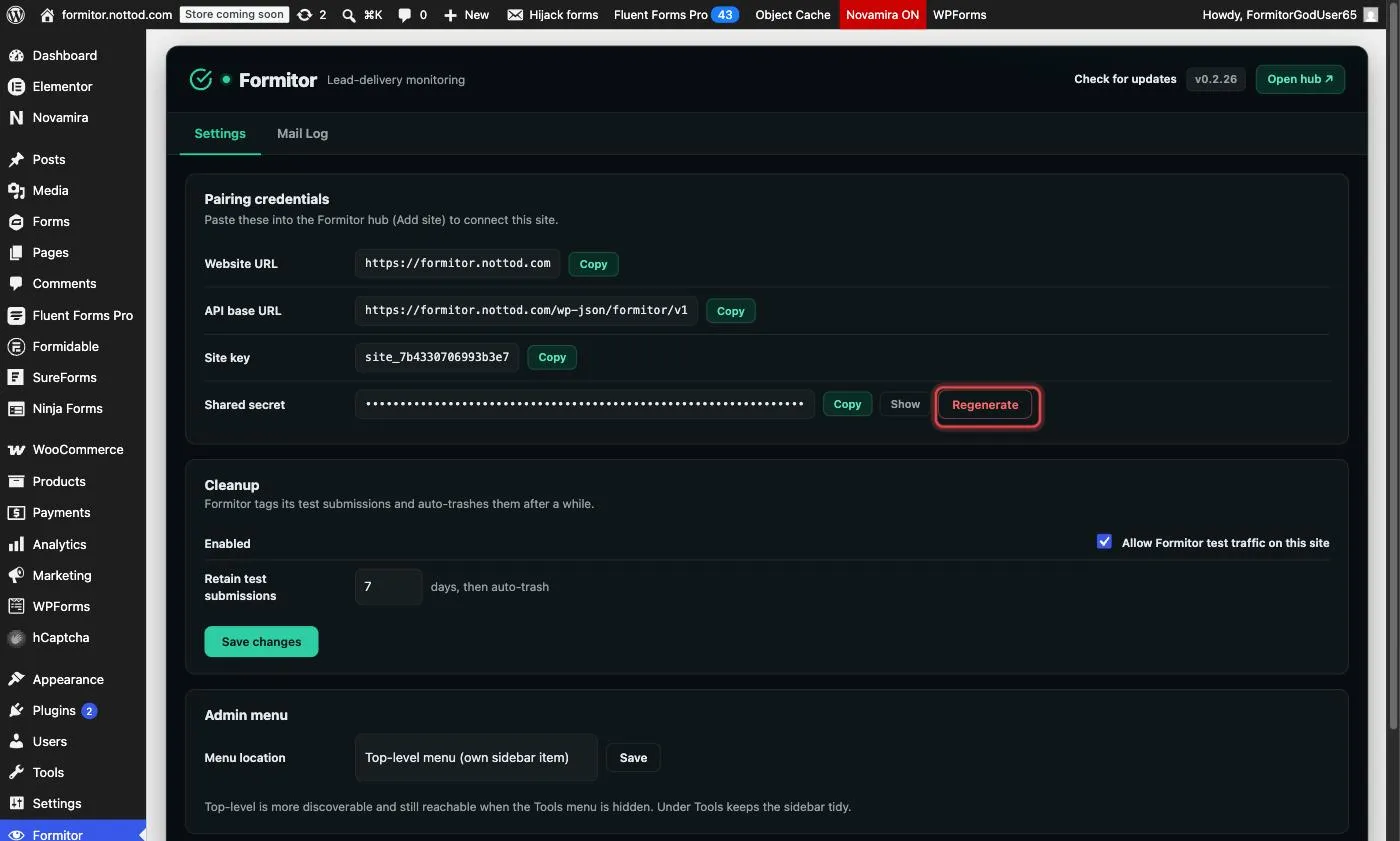
Task: Click the Save changes button
Action: tap(261, 641)
